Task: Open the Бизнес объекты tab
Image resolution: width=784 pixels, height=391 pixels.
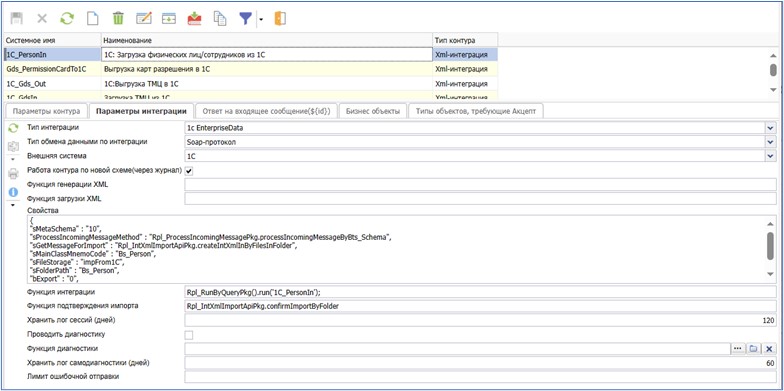Action: point(373,111)
